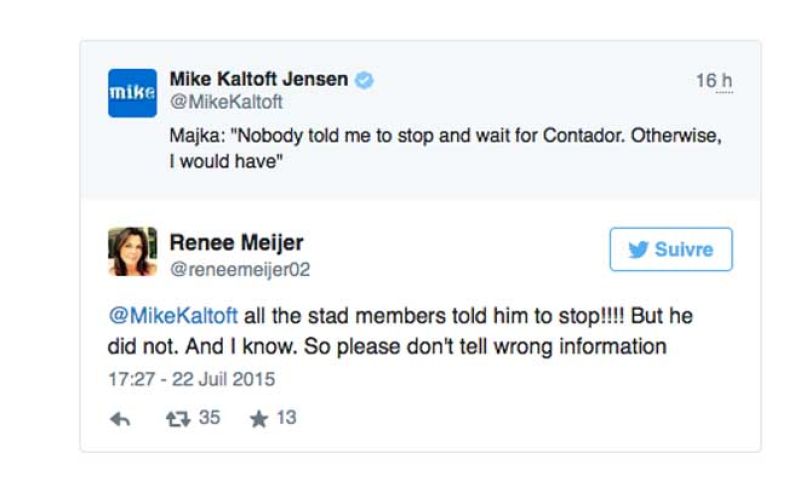Open the Majka quote tweet text

point(445,148)
